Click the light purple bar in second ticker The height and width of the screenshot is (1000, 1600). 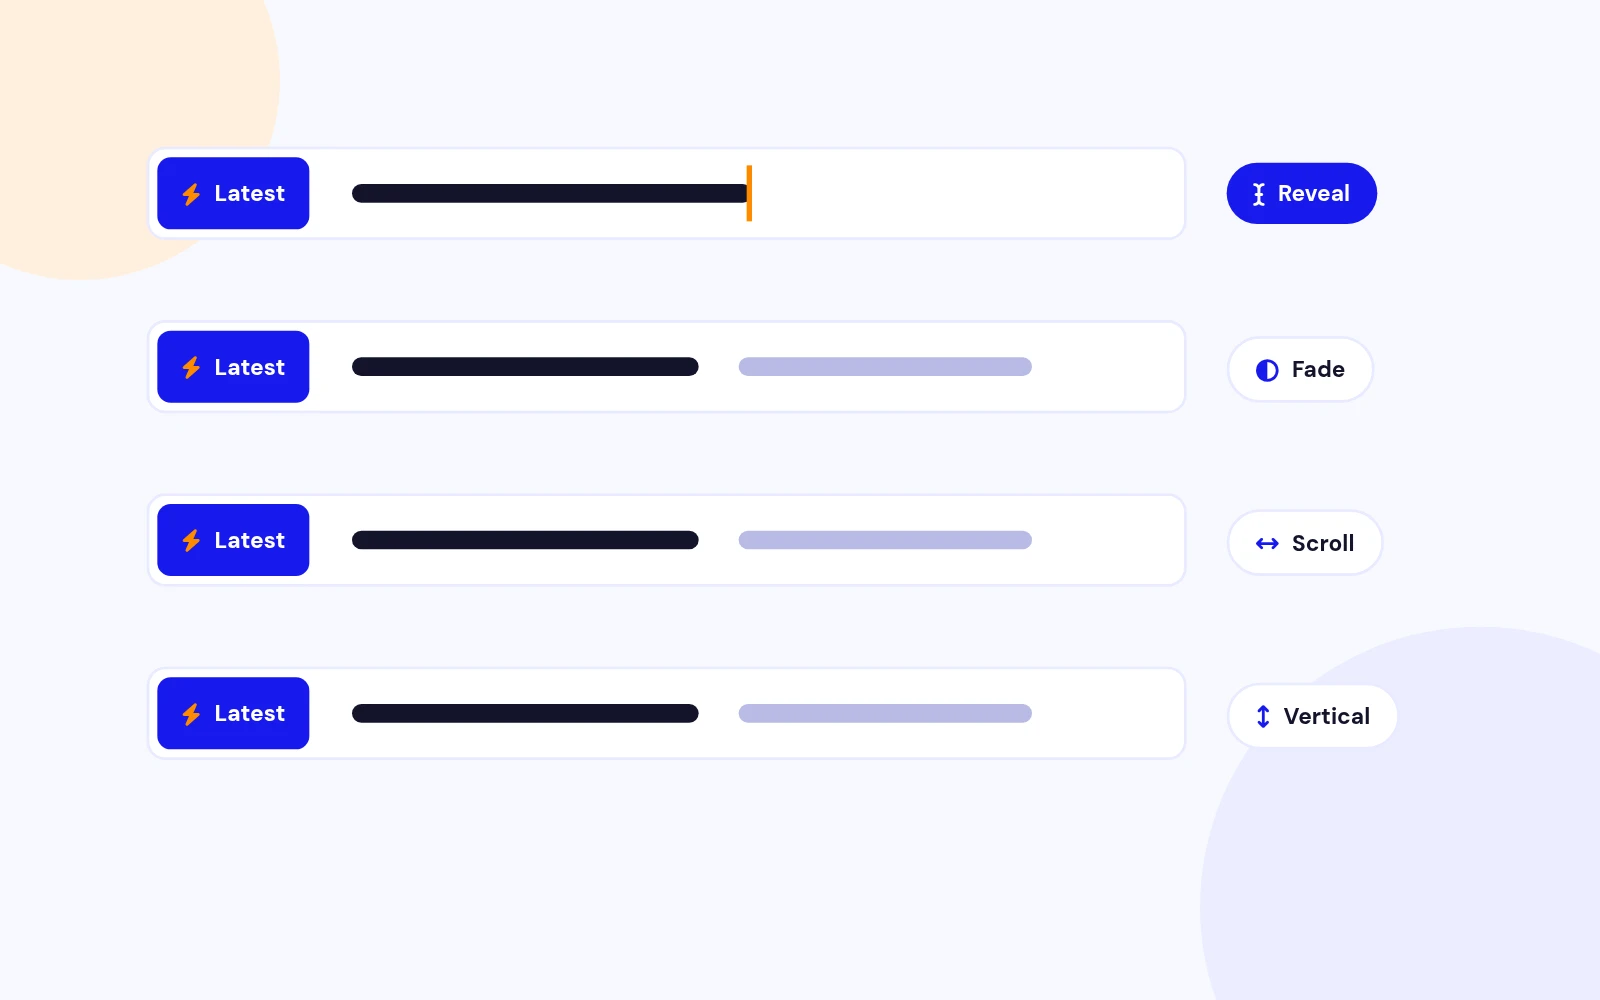[x=885, y=367]
